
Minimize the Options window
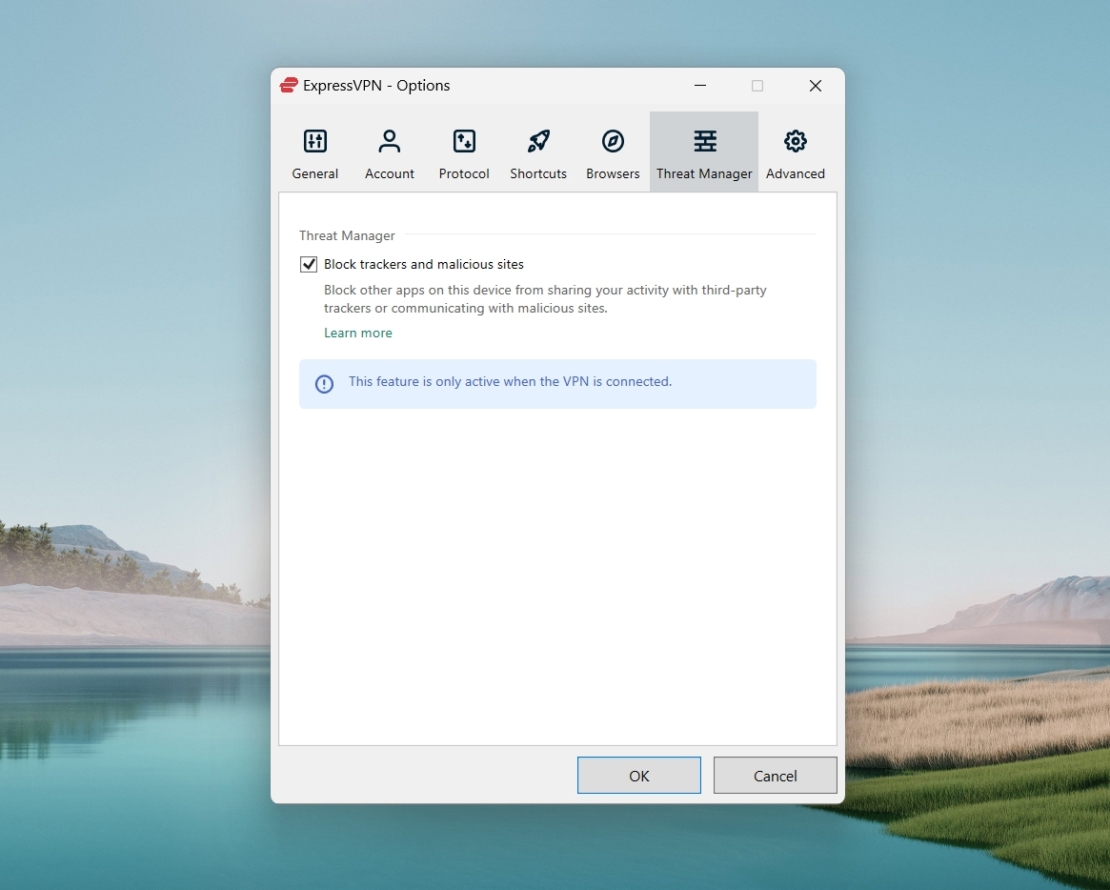coord(699,85)
